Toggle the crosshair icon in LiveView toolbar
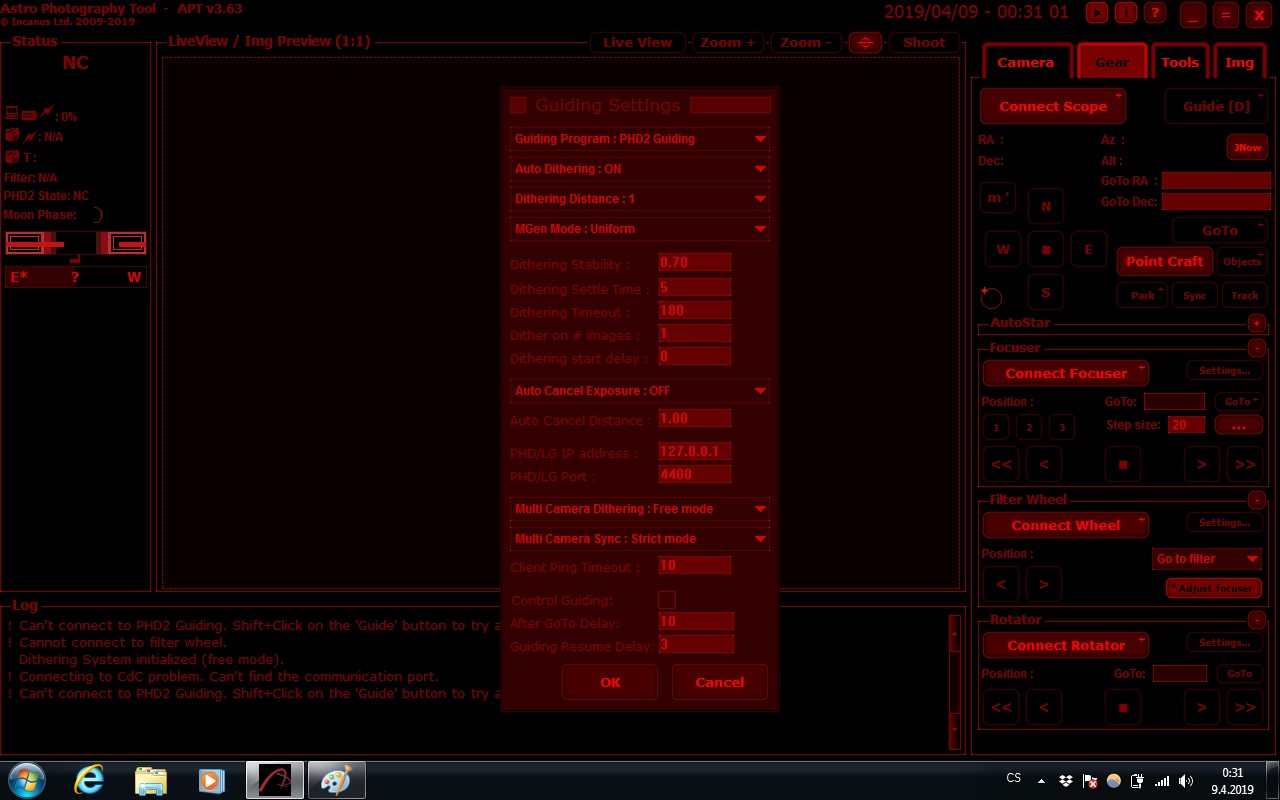 866,42
